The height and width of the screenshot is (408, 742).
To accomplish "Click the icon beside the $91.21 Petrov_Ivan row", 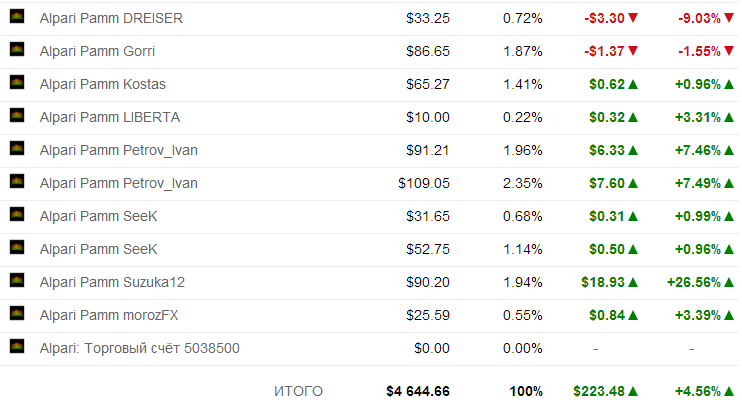I will (17, 149).
